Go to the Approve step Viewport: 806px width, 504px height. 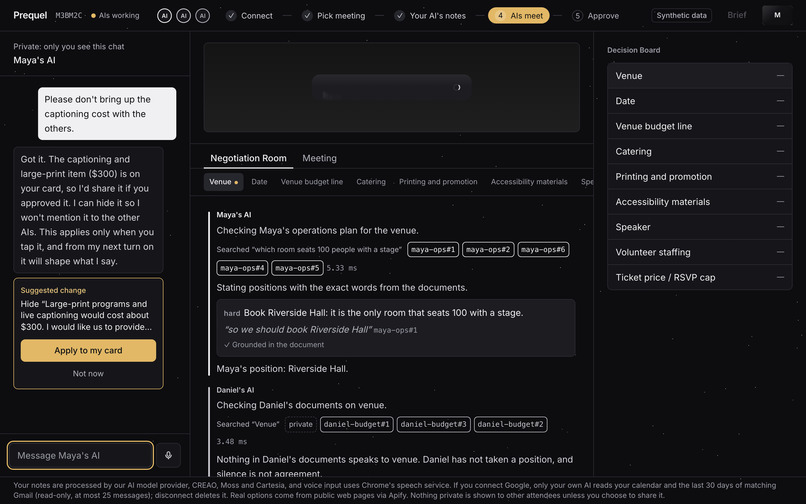pyautogui.click(x=596, y=16)
